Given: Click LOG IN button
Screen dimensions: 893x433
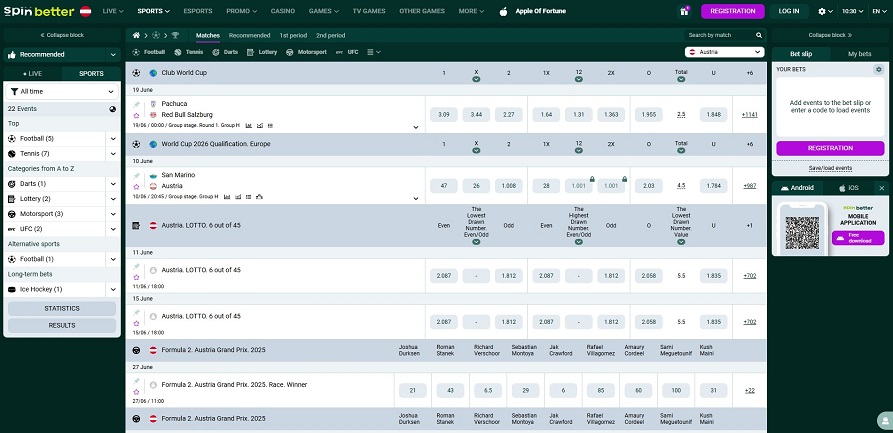Looking at the screenshot, I should (789, 11).
